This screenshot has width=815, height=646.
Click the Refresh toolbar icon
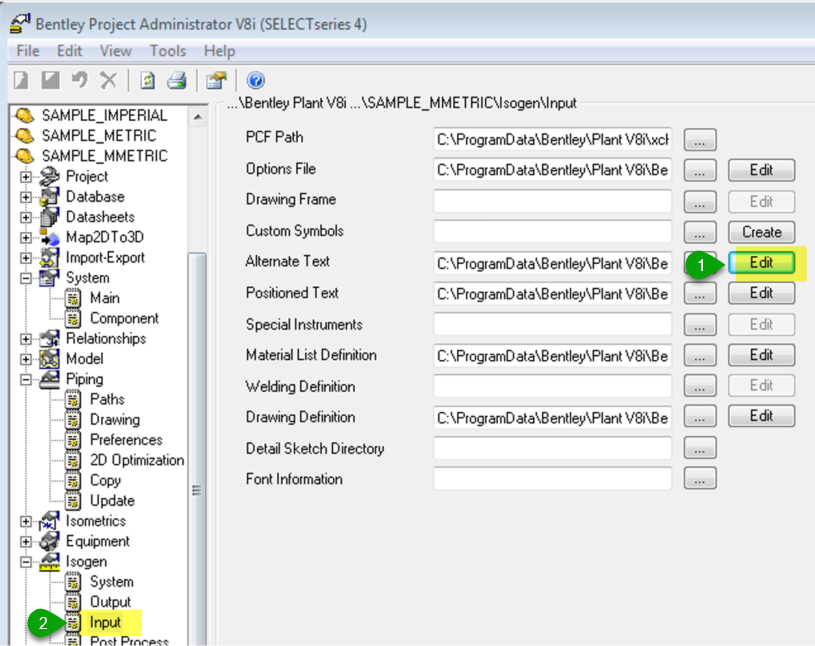tap(148, 81)
